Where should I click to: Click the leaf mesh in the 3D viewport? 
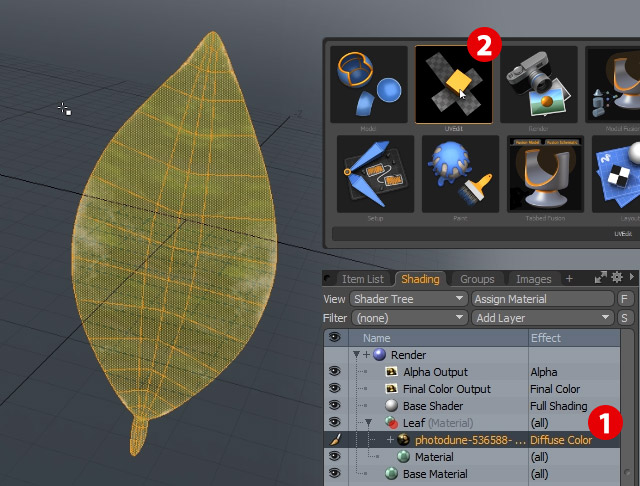point(176,245)
